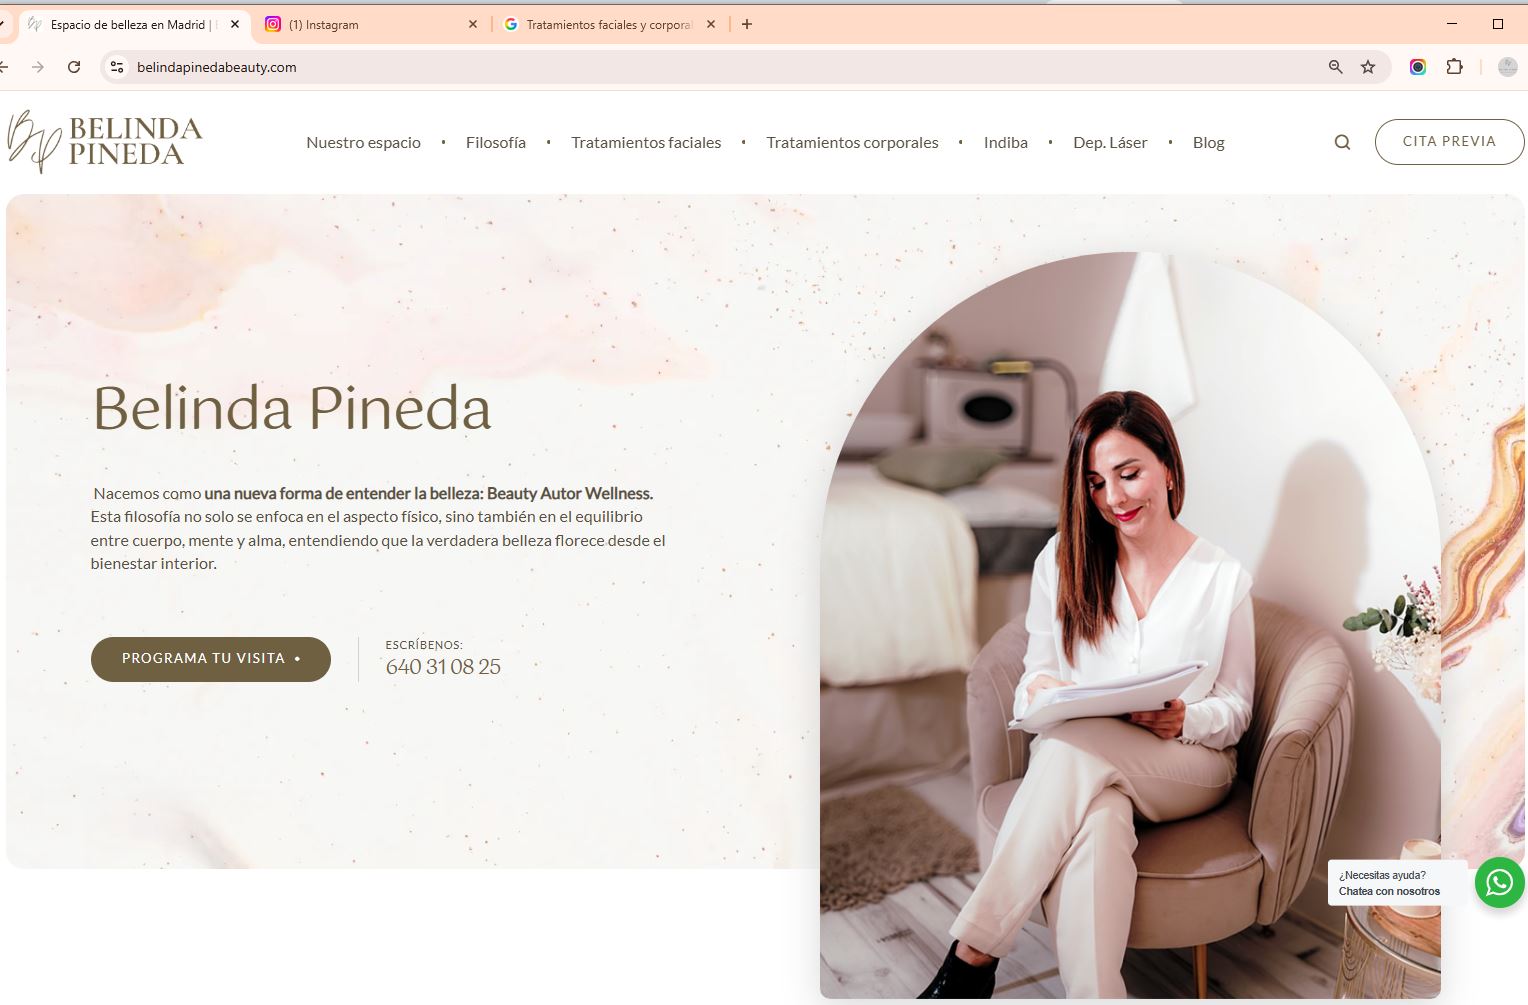Close the Espacio de belleza tab
1528x1005 pixels.
pyautogui.click(x=235, y=24)
